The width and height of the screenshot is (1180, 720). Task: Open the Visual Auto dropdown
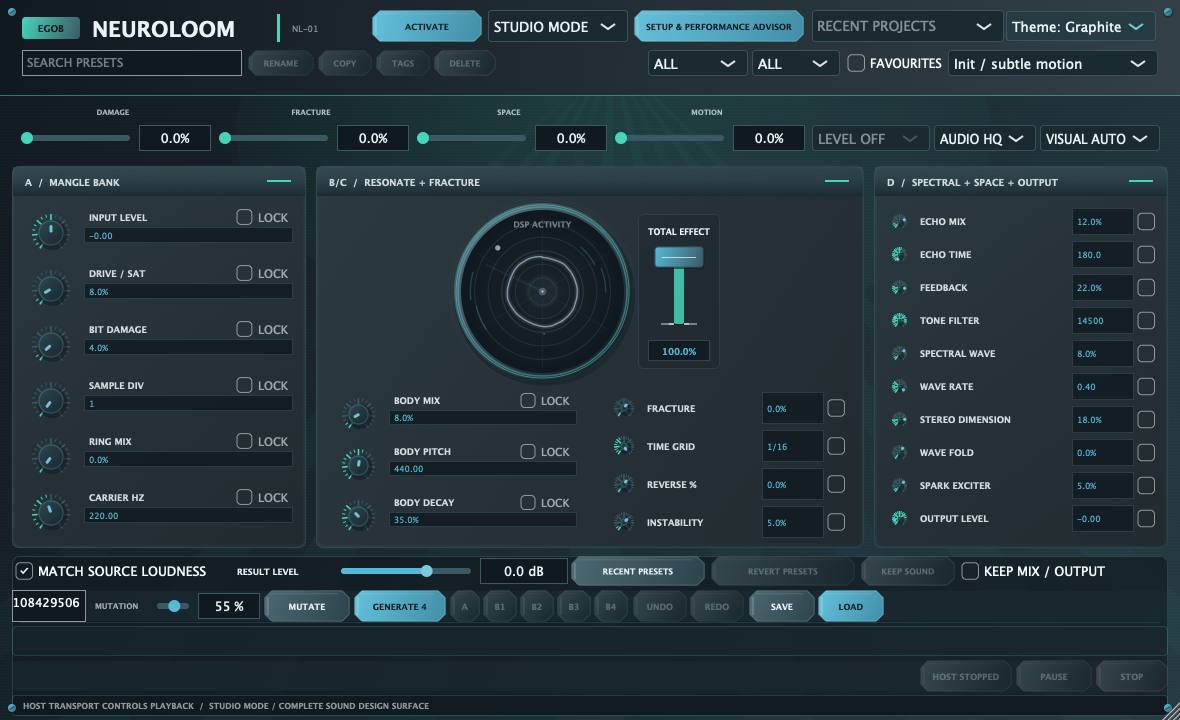(1098, 138)
